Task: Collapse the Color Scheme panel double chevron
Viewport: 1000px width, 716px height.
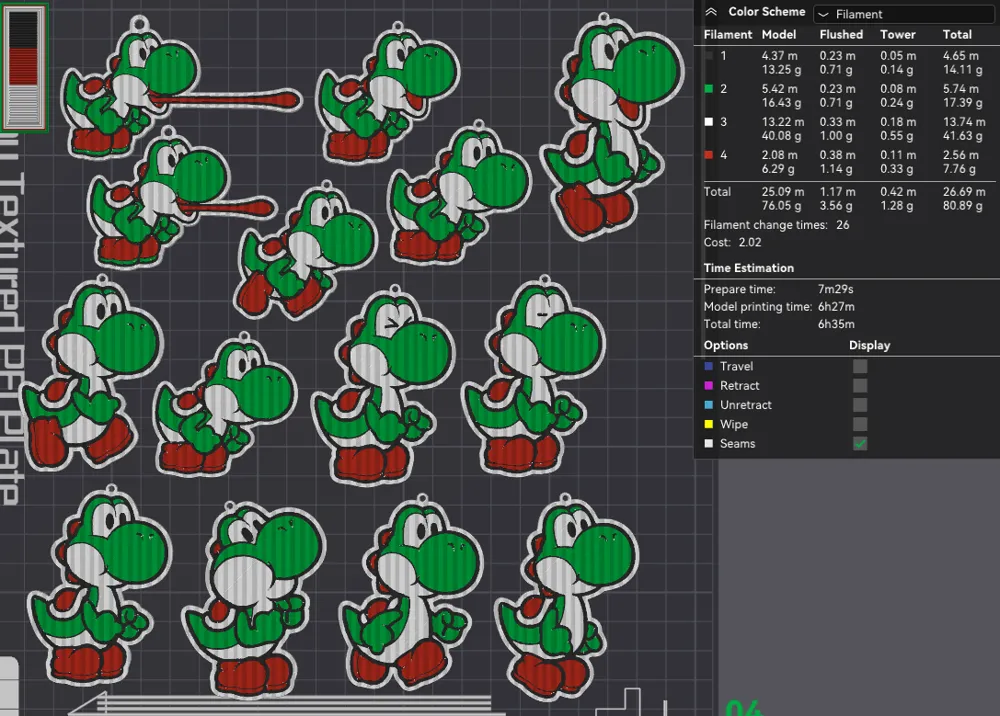Action: pos(711,12)
